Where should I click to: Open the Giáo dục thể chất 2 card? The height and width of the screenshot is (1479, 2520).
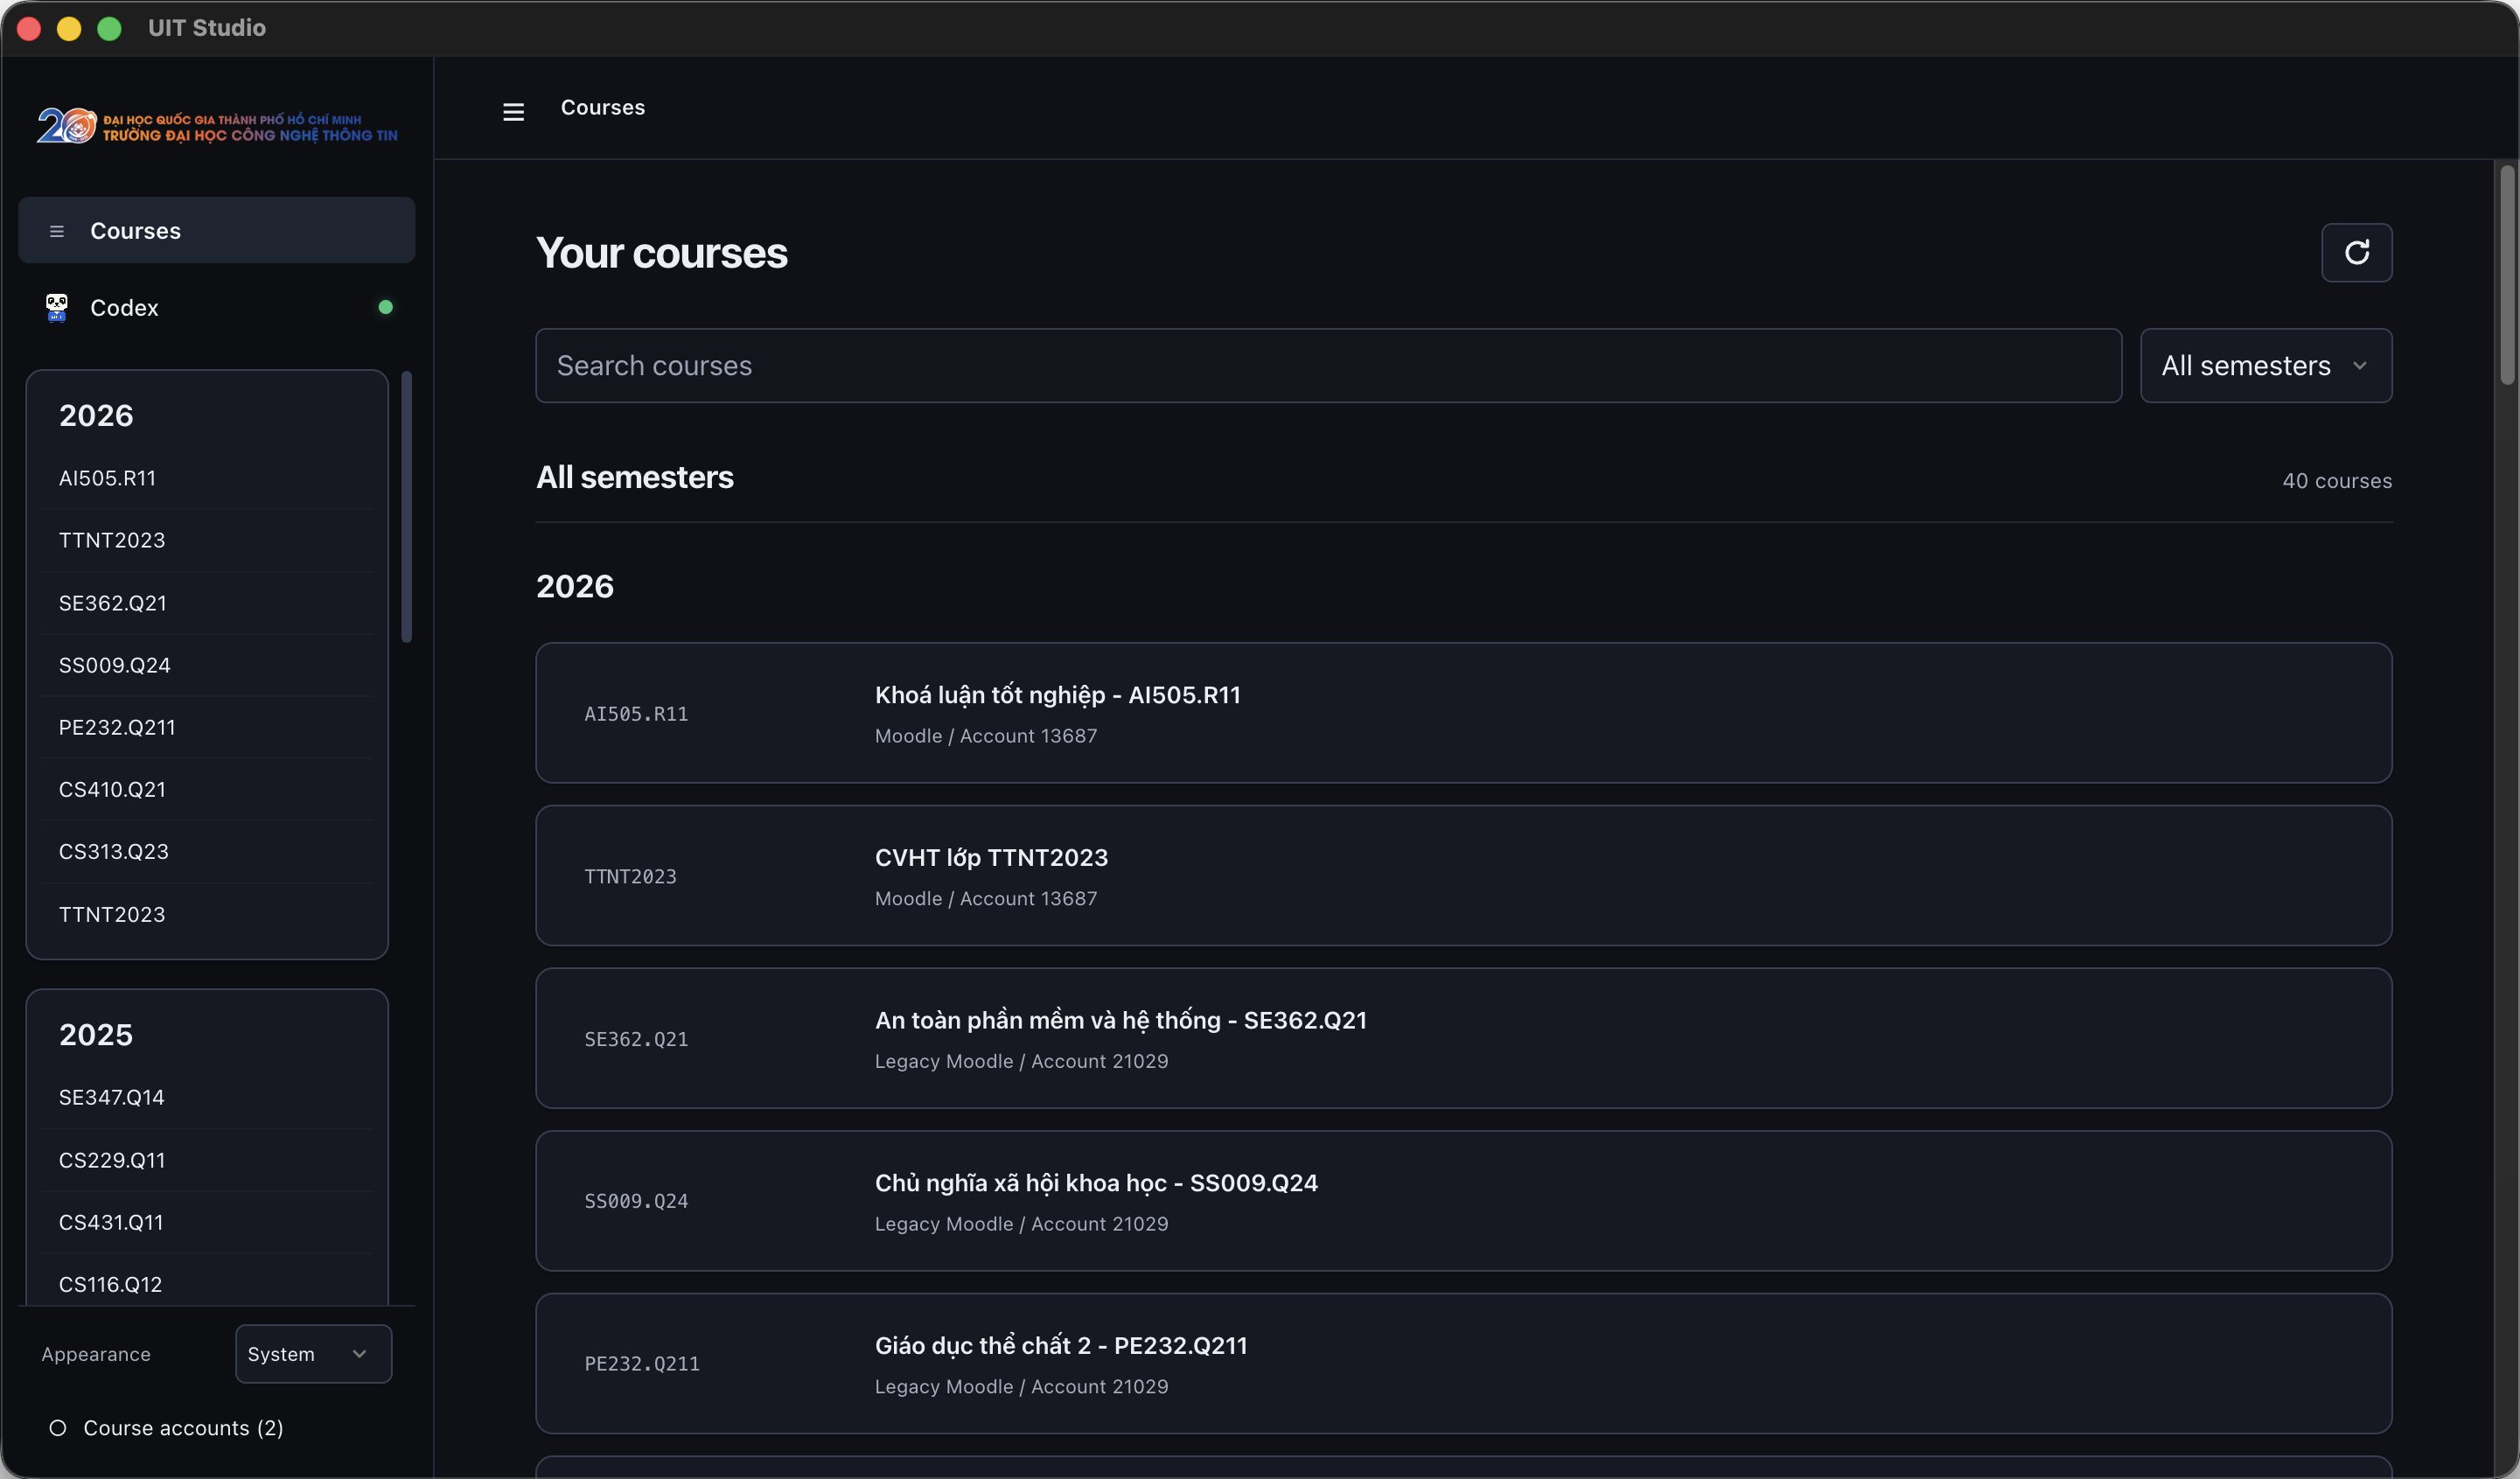[1463, 1364]
